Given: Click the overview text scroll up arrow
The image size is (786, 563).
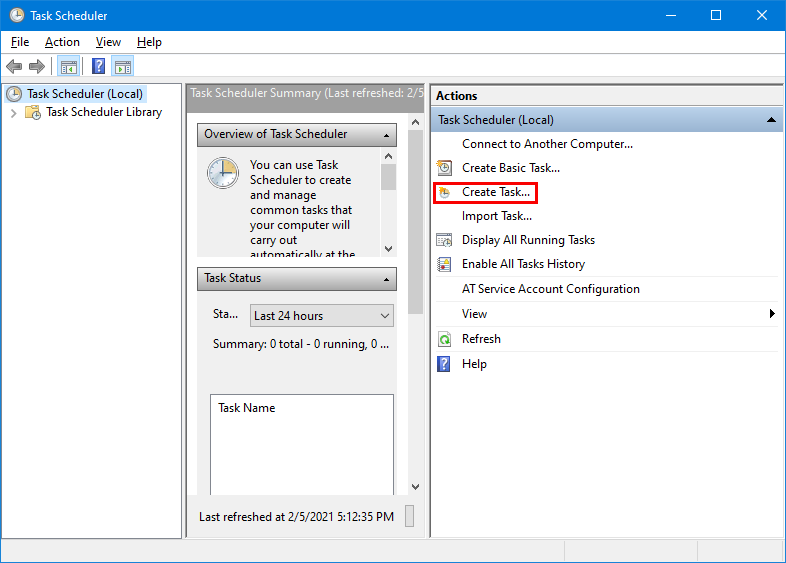Looking at the screenshot, I should 388,156.
